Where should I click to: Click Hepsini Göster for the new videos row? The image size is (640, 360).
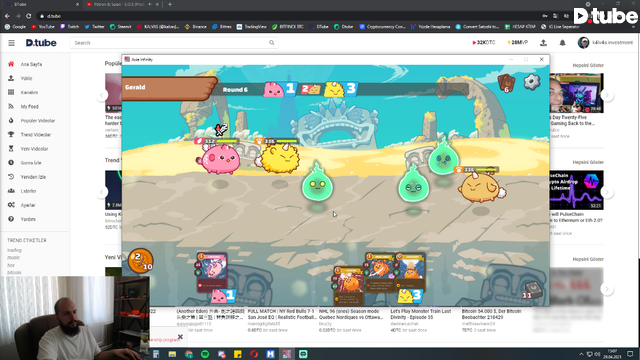588,259
